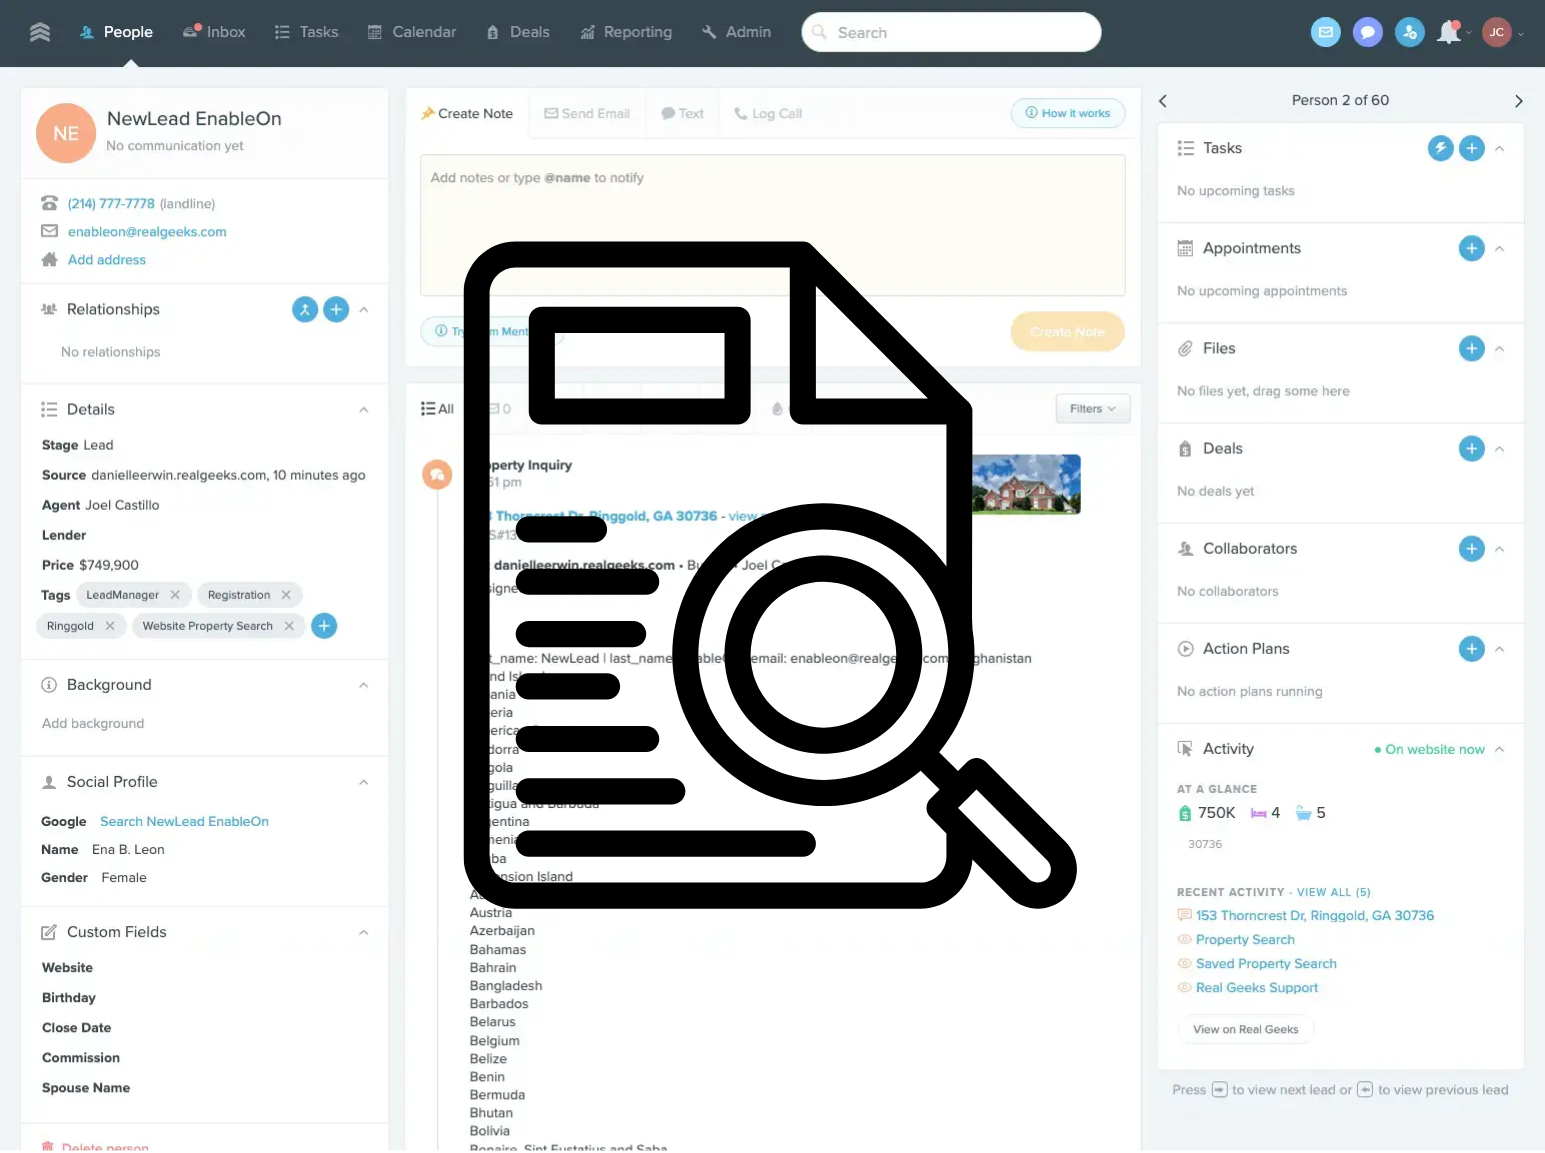Open the Tasks tab in the top navigation

(306, 32)
